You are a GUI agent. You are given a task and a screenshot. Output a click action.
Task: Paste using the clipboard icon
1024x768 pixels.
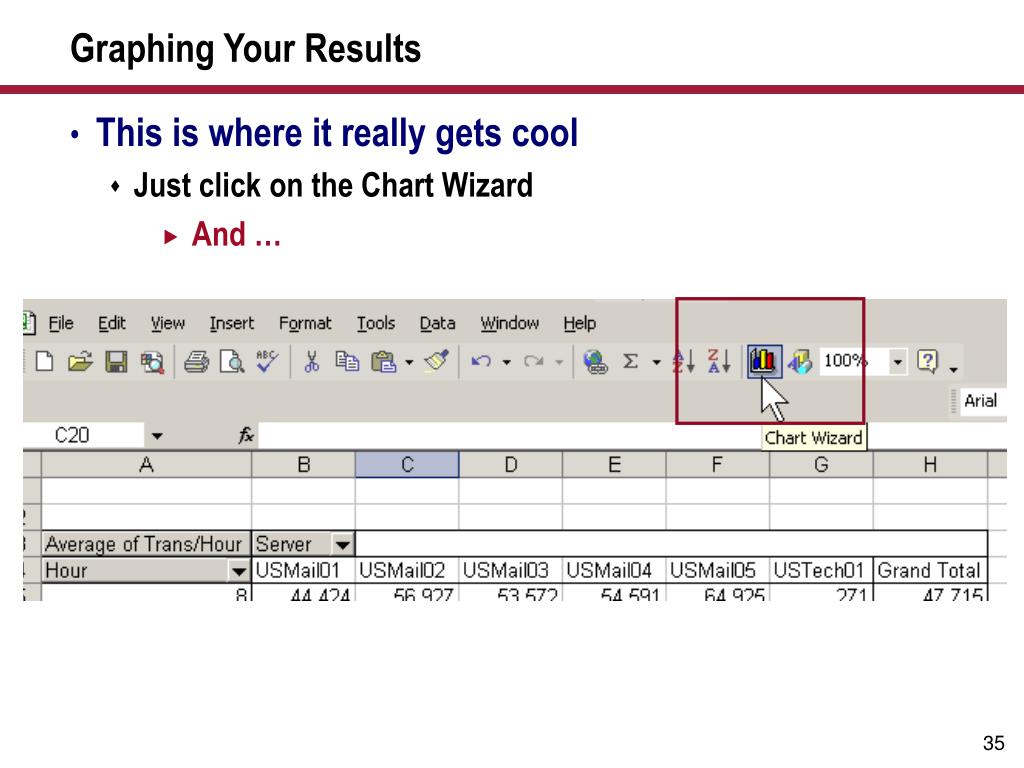[384, 361]
